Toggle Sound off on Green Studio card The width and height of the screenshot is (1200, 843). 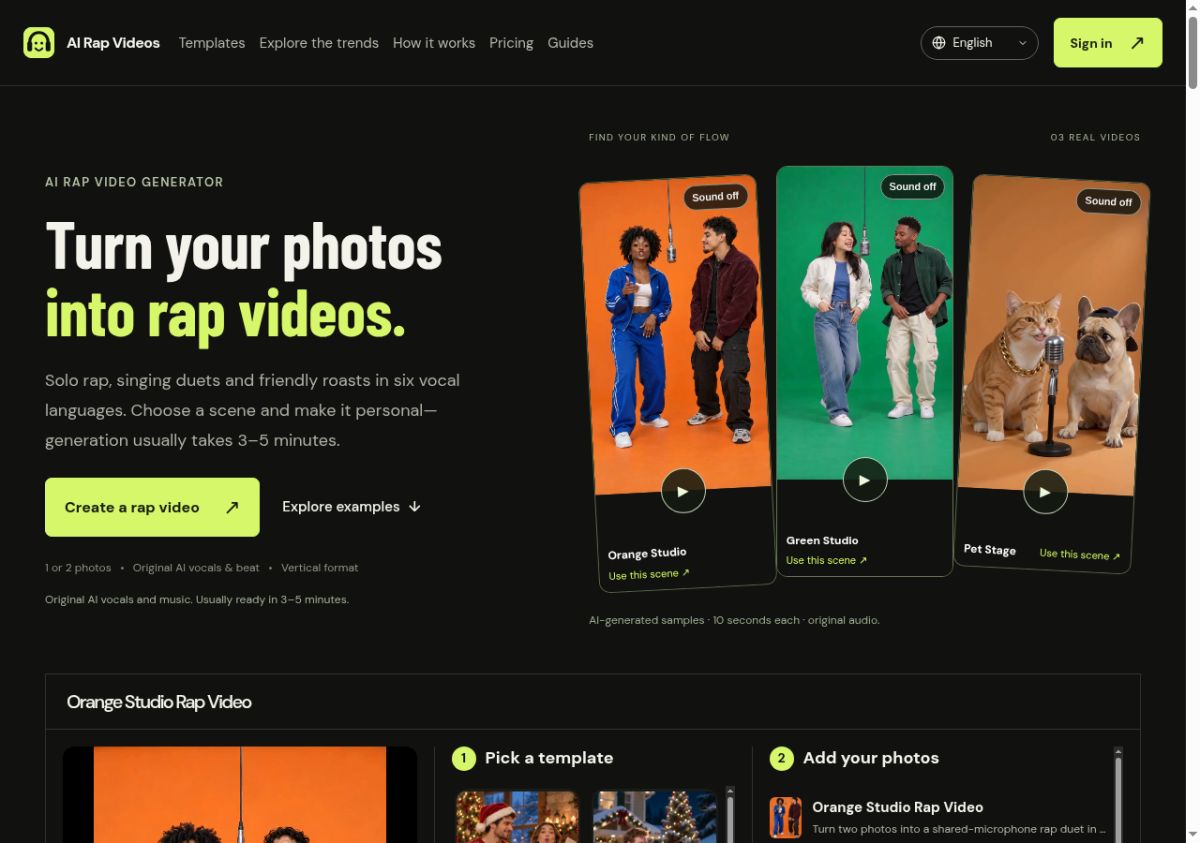[913, 187]
